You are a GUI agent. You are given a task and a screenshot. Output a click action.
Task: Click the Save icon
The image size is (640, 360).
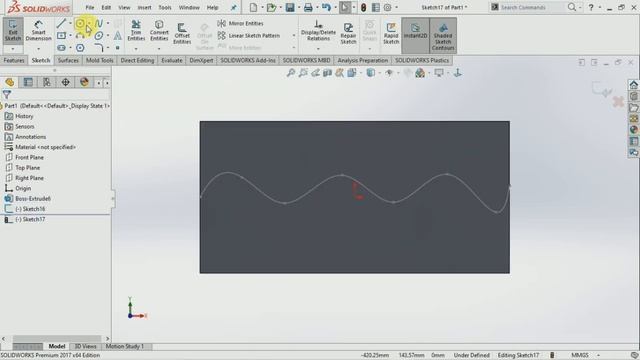(x=290, y=7)
